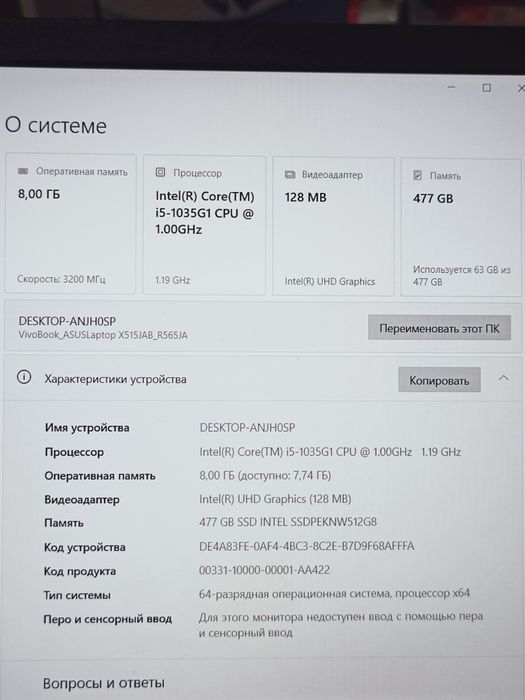Screen dimensions: 525x700
Task: Open the Видеоадаптер 128 MB card
Action: click(x=333, y=226)
